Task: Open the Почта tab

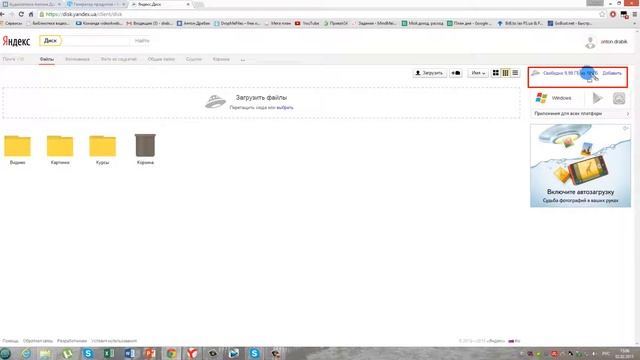Action: click(13, 59)
